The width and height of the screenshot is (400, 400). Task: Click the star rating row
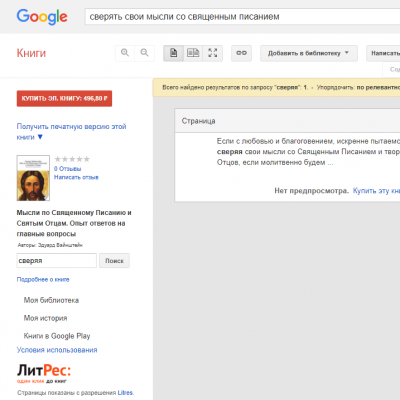tap(72, 159)
